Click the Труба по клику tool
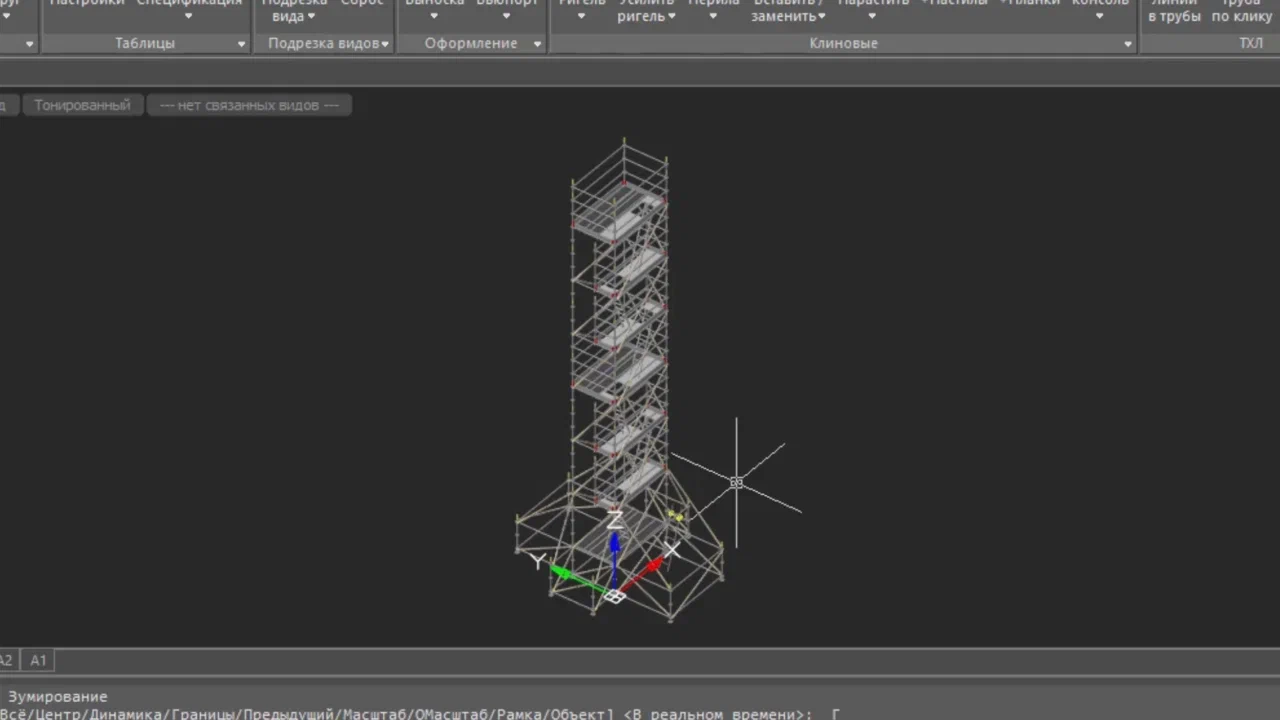 [1241, 10]
